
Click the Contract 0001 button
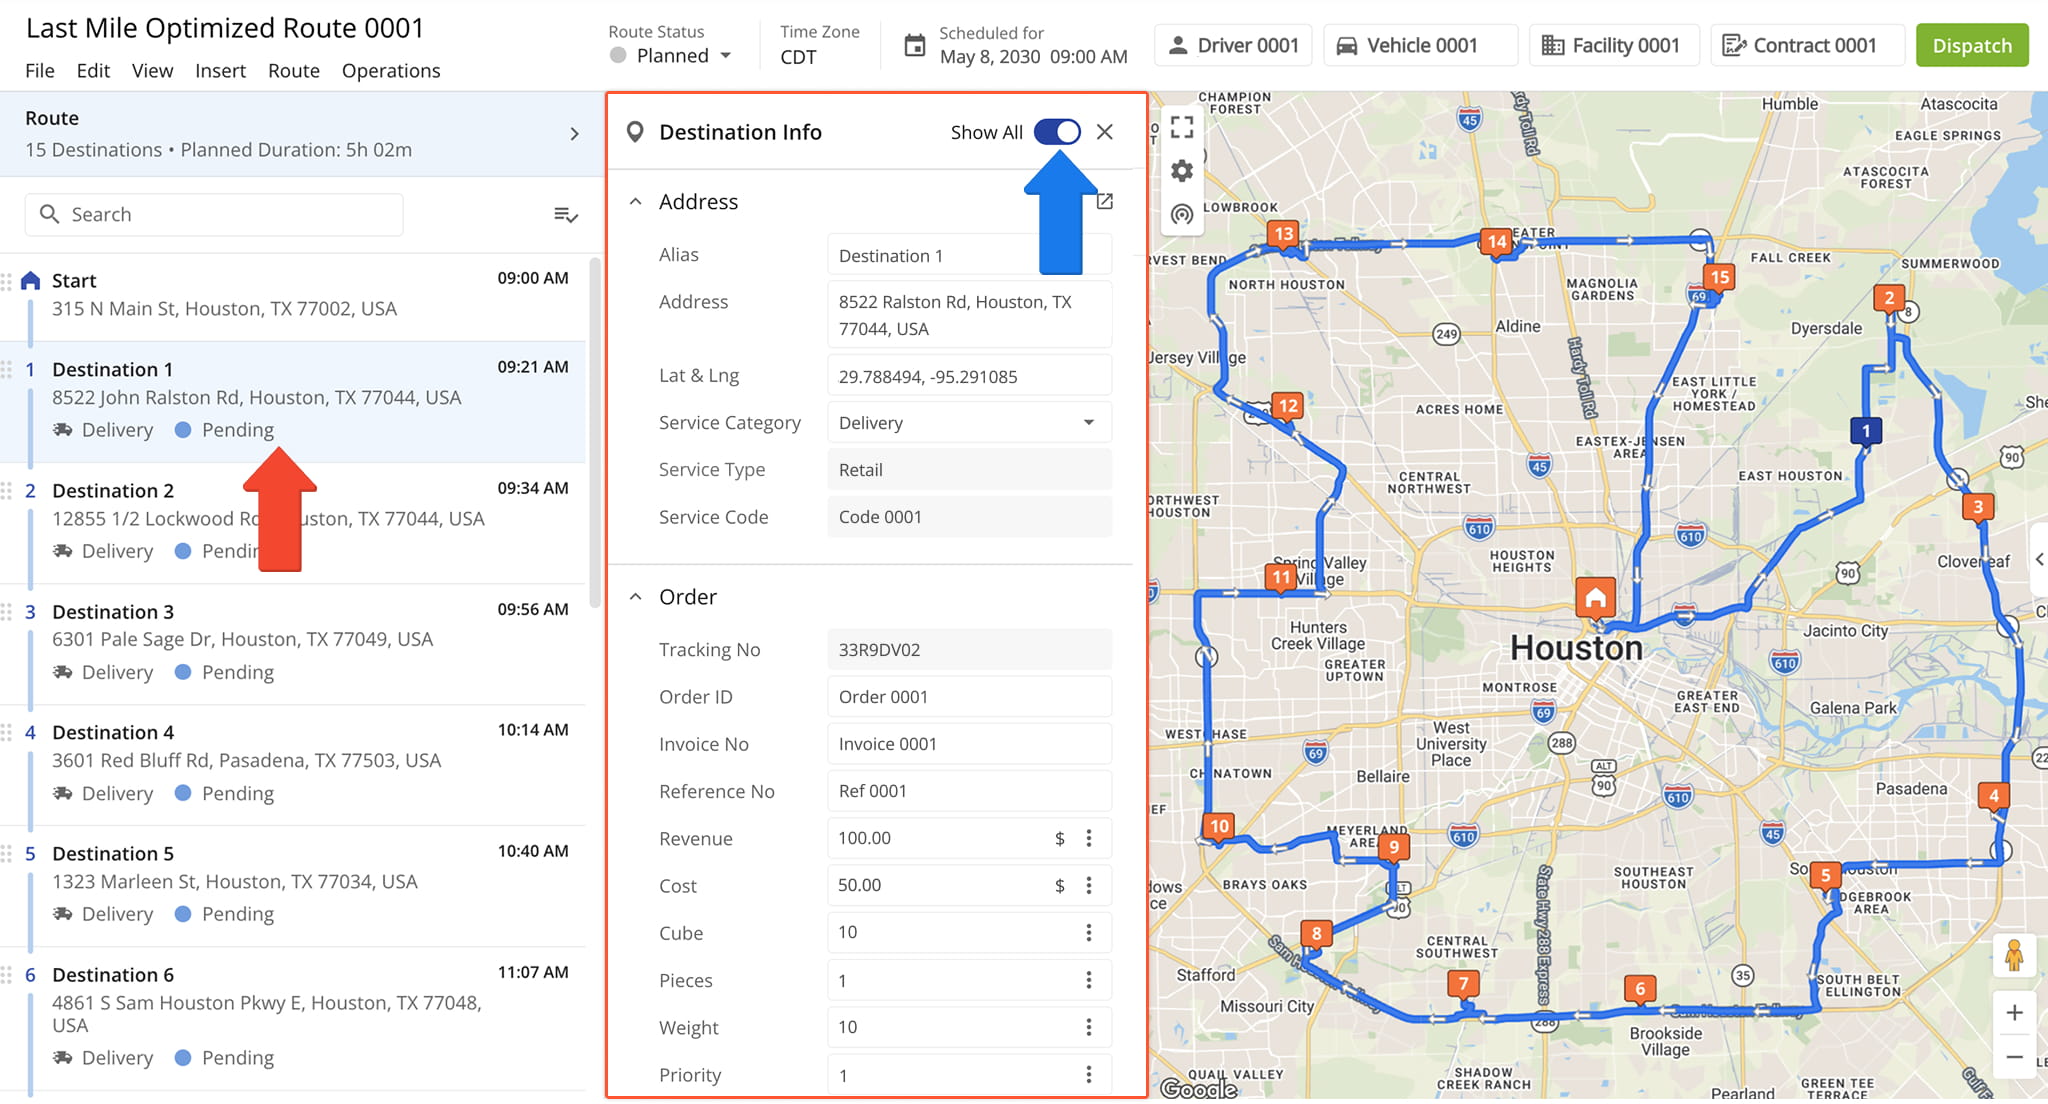point(1807,46)
